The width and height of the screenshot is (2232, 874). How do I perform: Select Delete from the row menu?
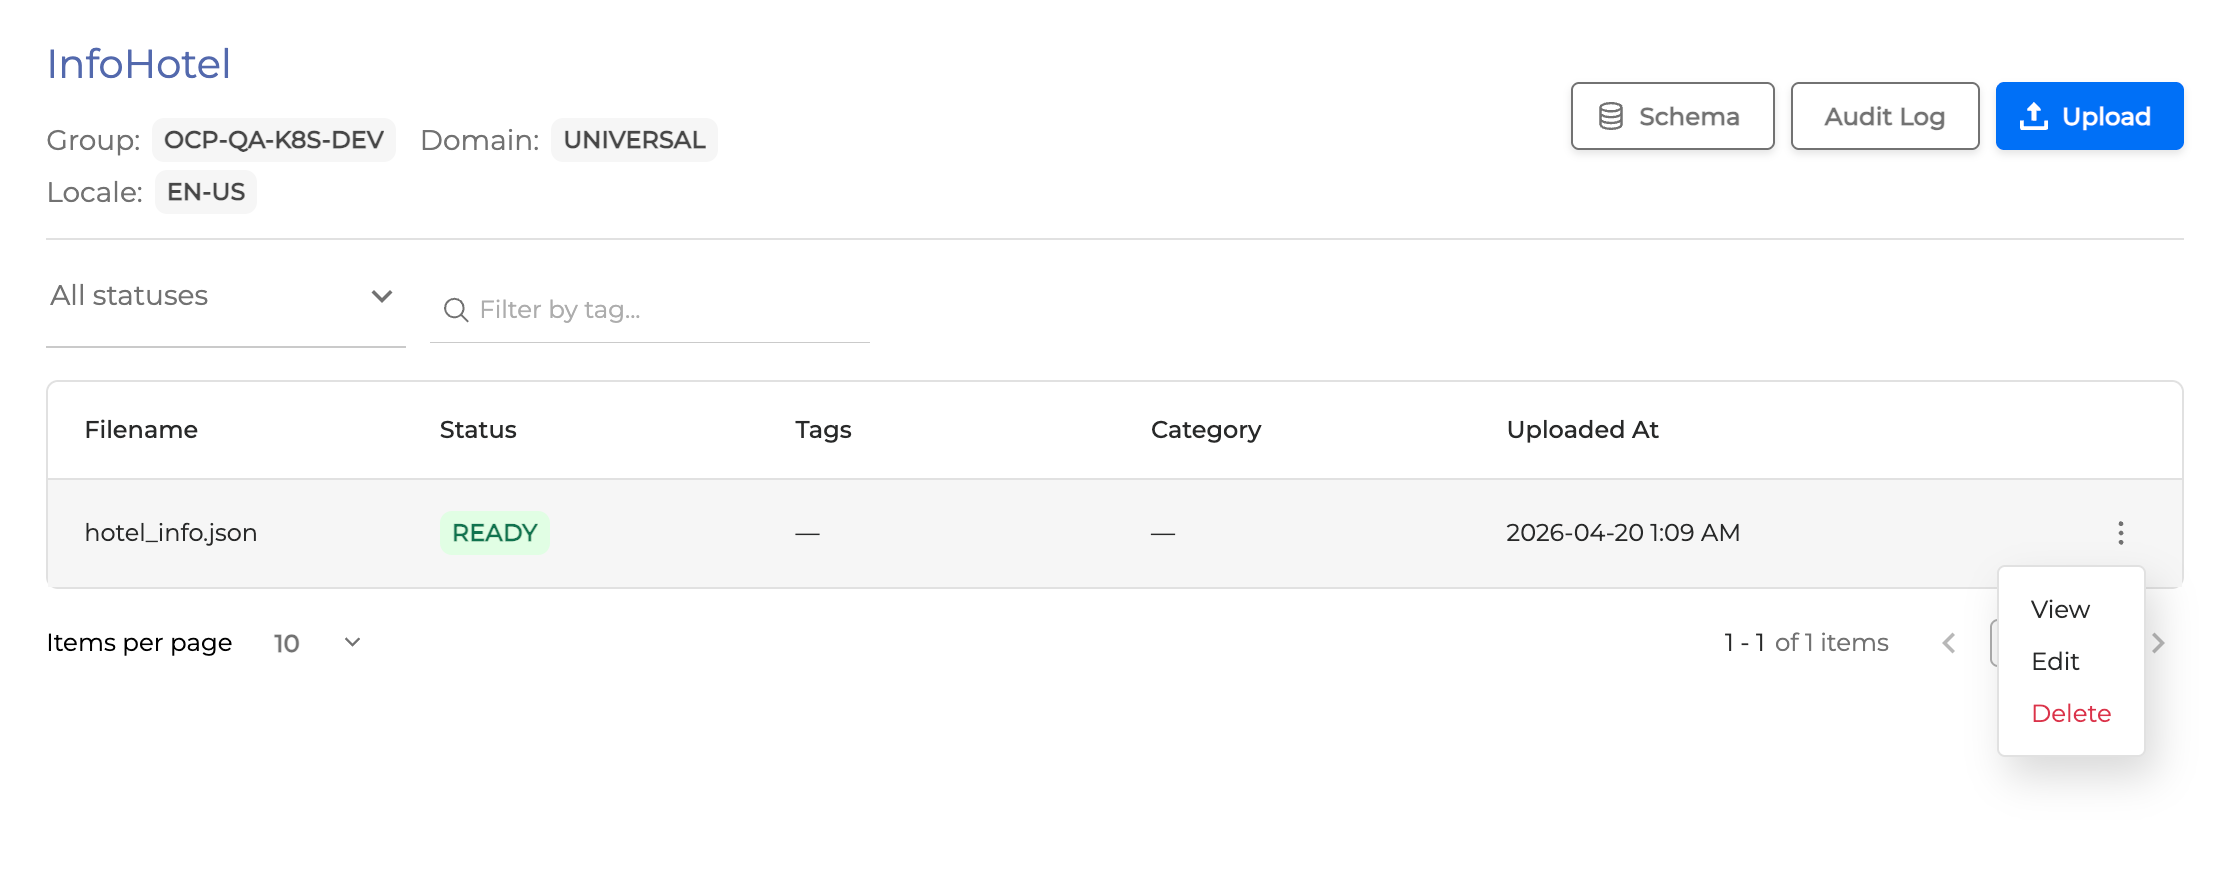2071,713
